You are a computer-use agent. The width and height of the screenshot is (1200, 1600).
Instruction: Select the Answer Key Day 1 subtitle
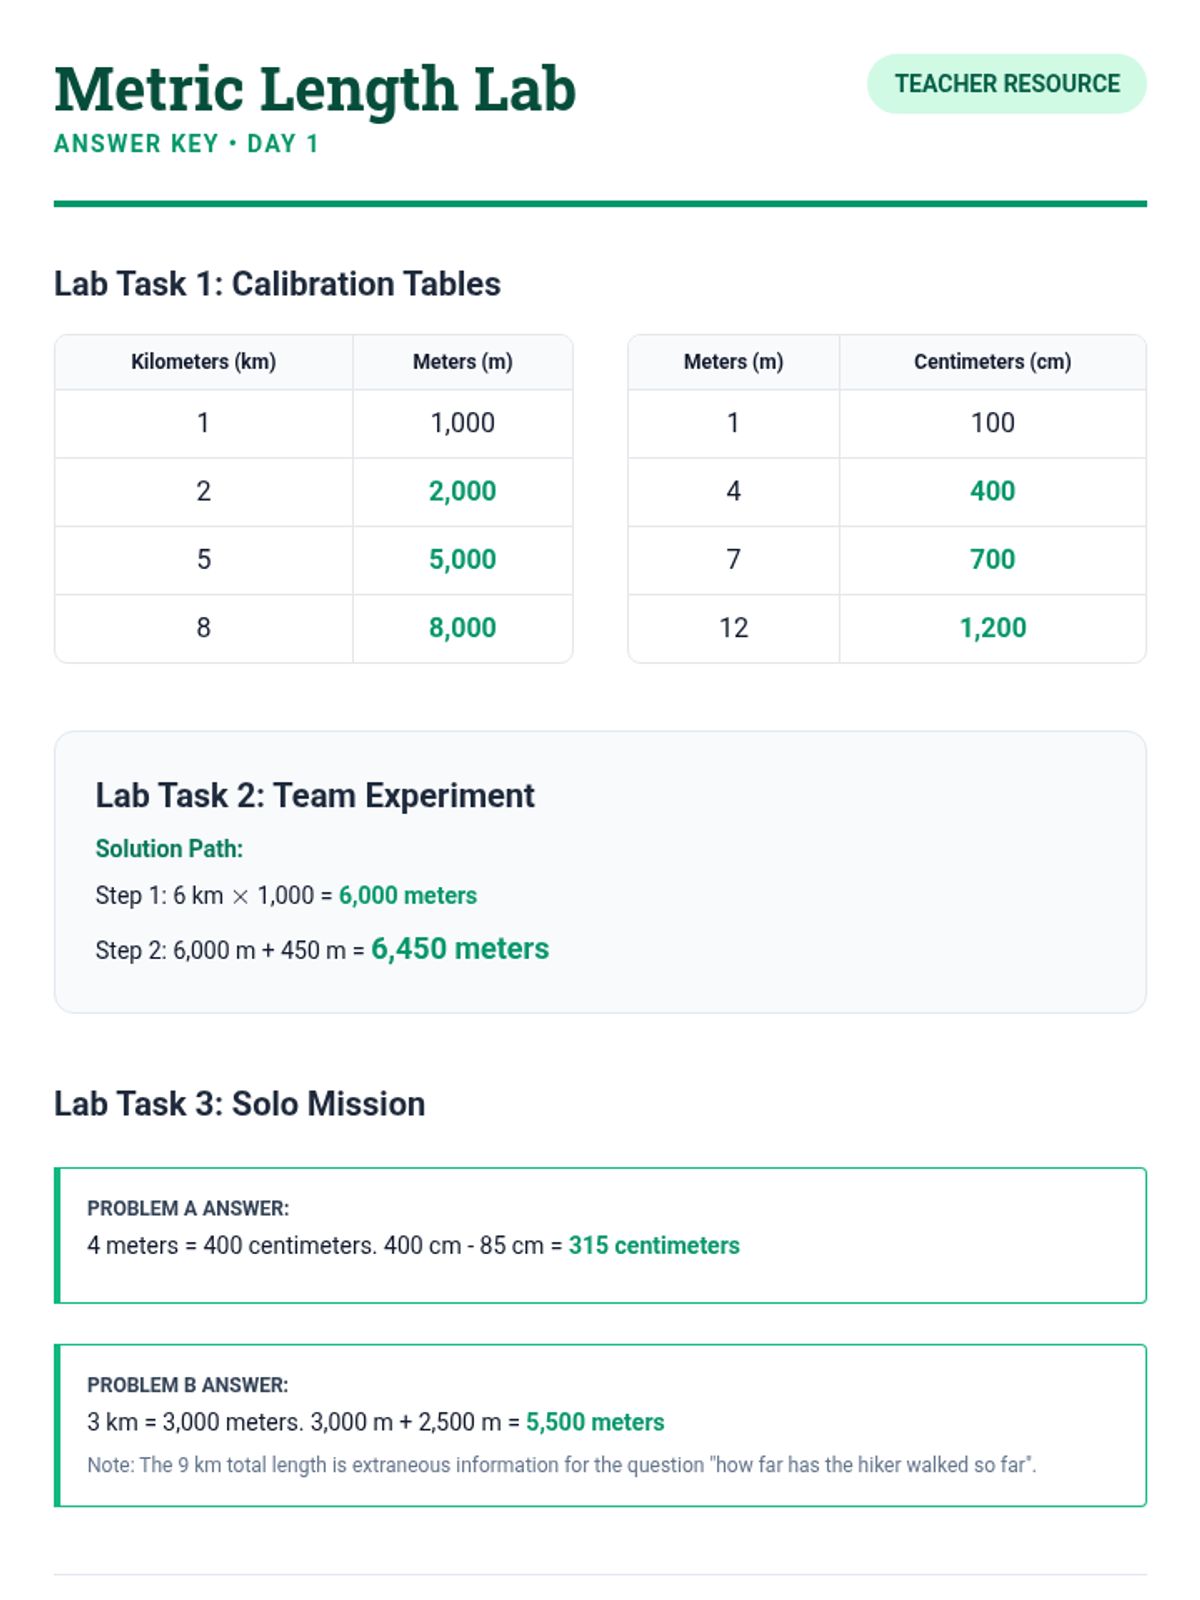pyautogui.click(x=186, y=144)
